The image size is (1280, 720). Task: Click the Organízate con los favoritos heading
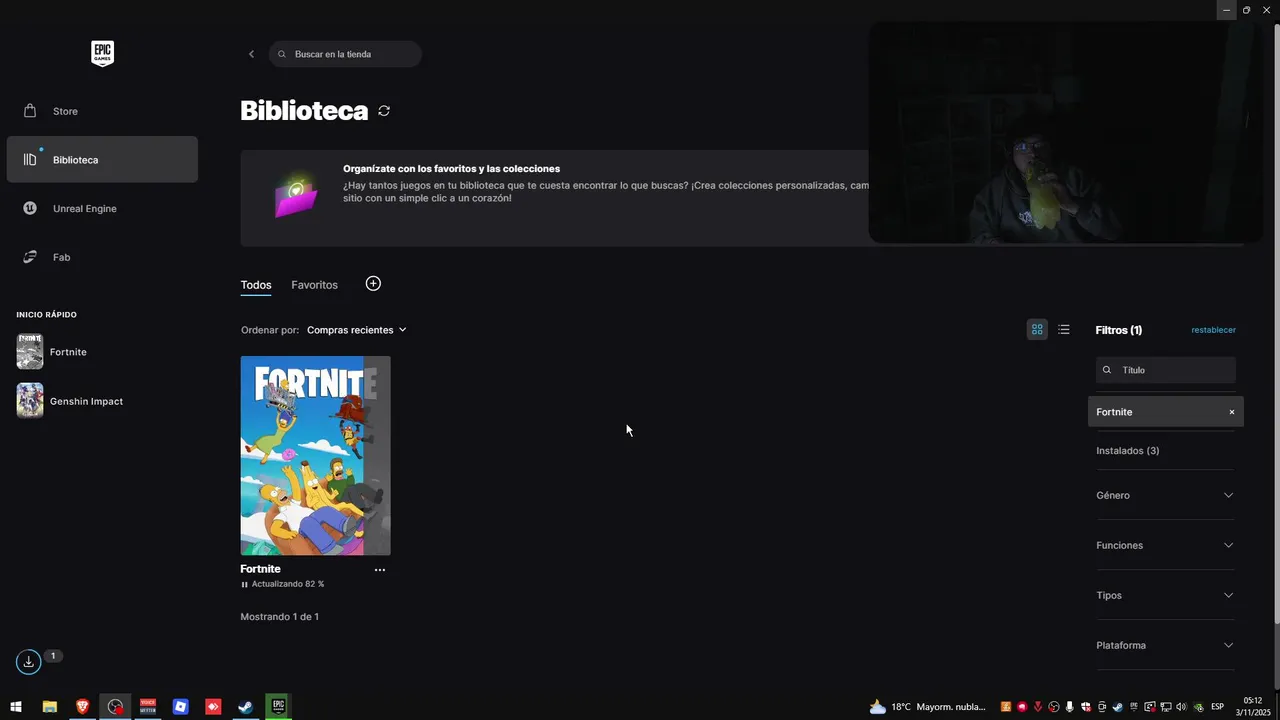[x=451, y=169]
